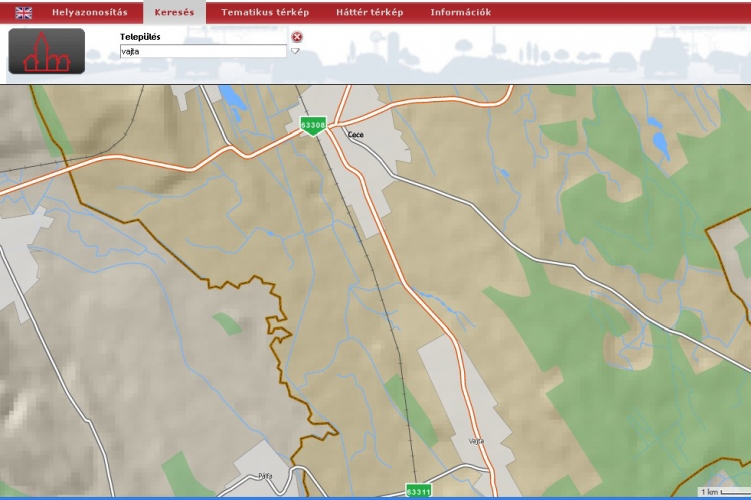751x500 pixels.
Task: Click the green 63306 road marker
Action: (x=313, y=125)
